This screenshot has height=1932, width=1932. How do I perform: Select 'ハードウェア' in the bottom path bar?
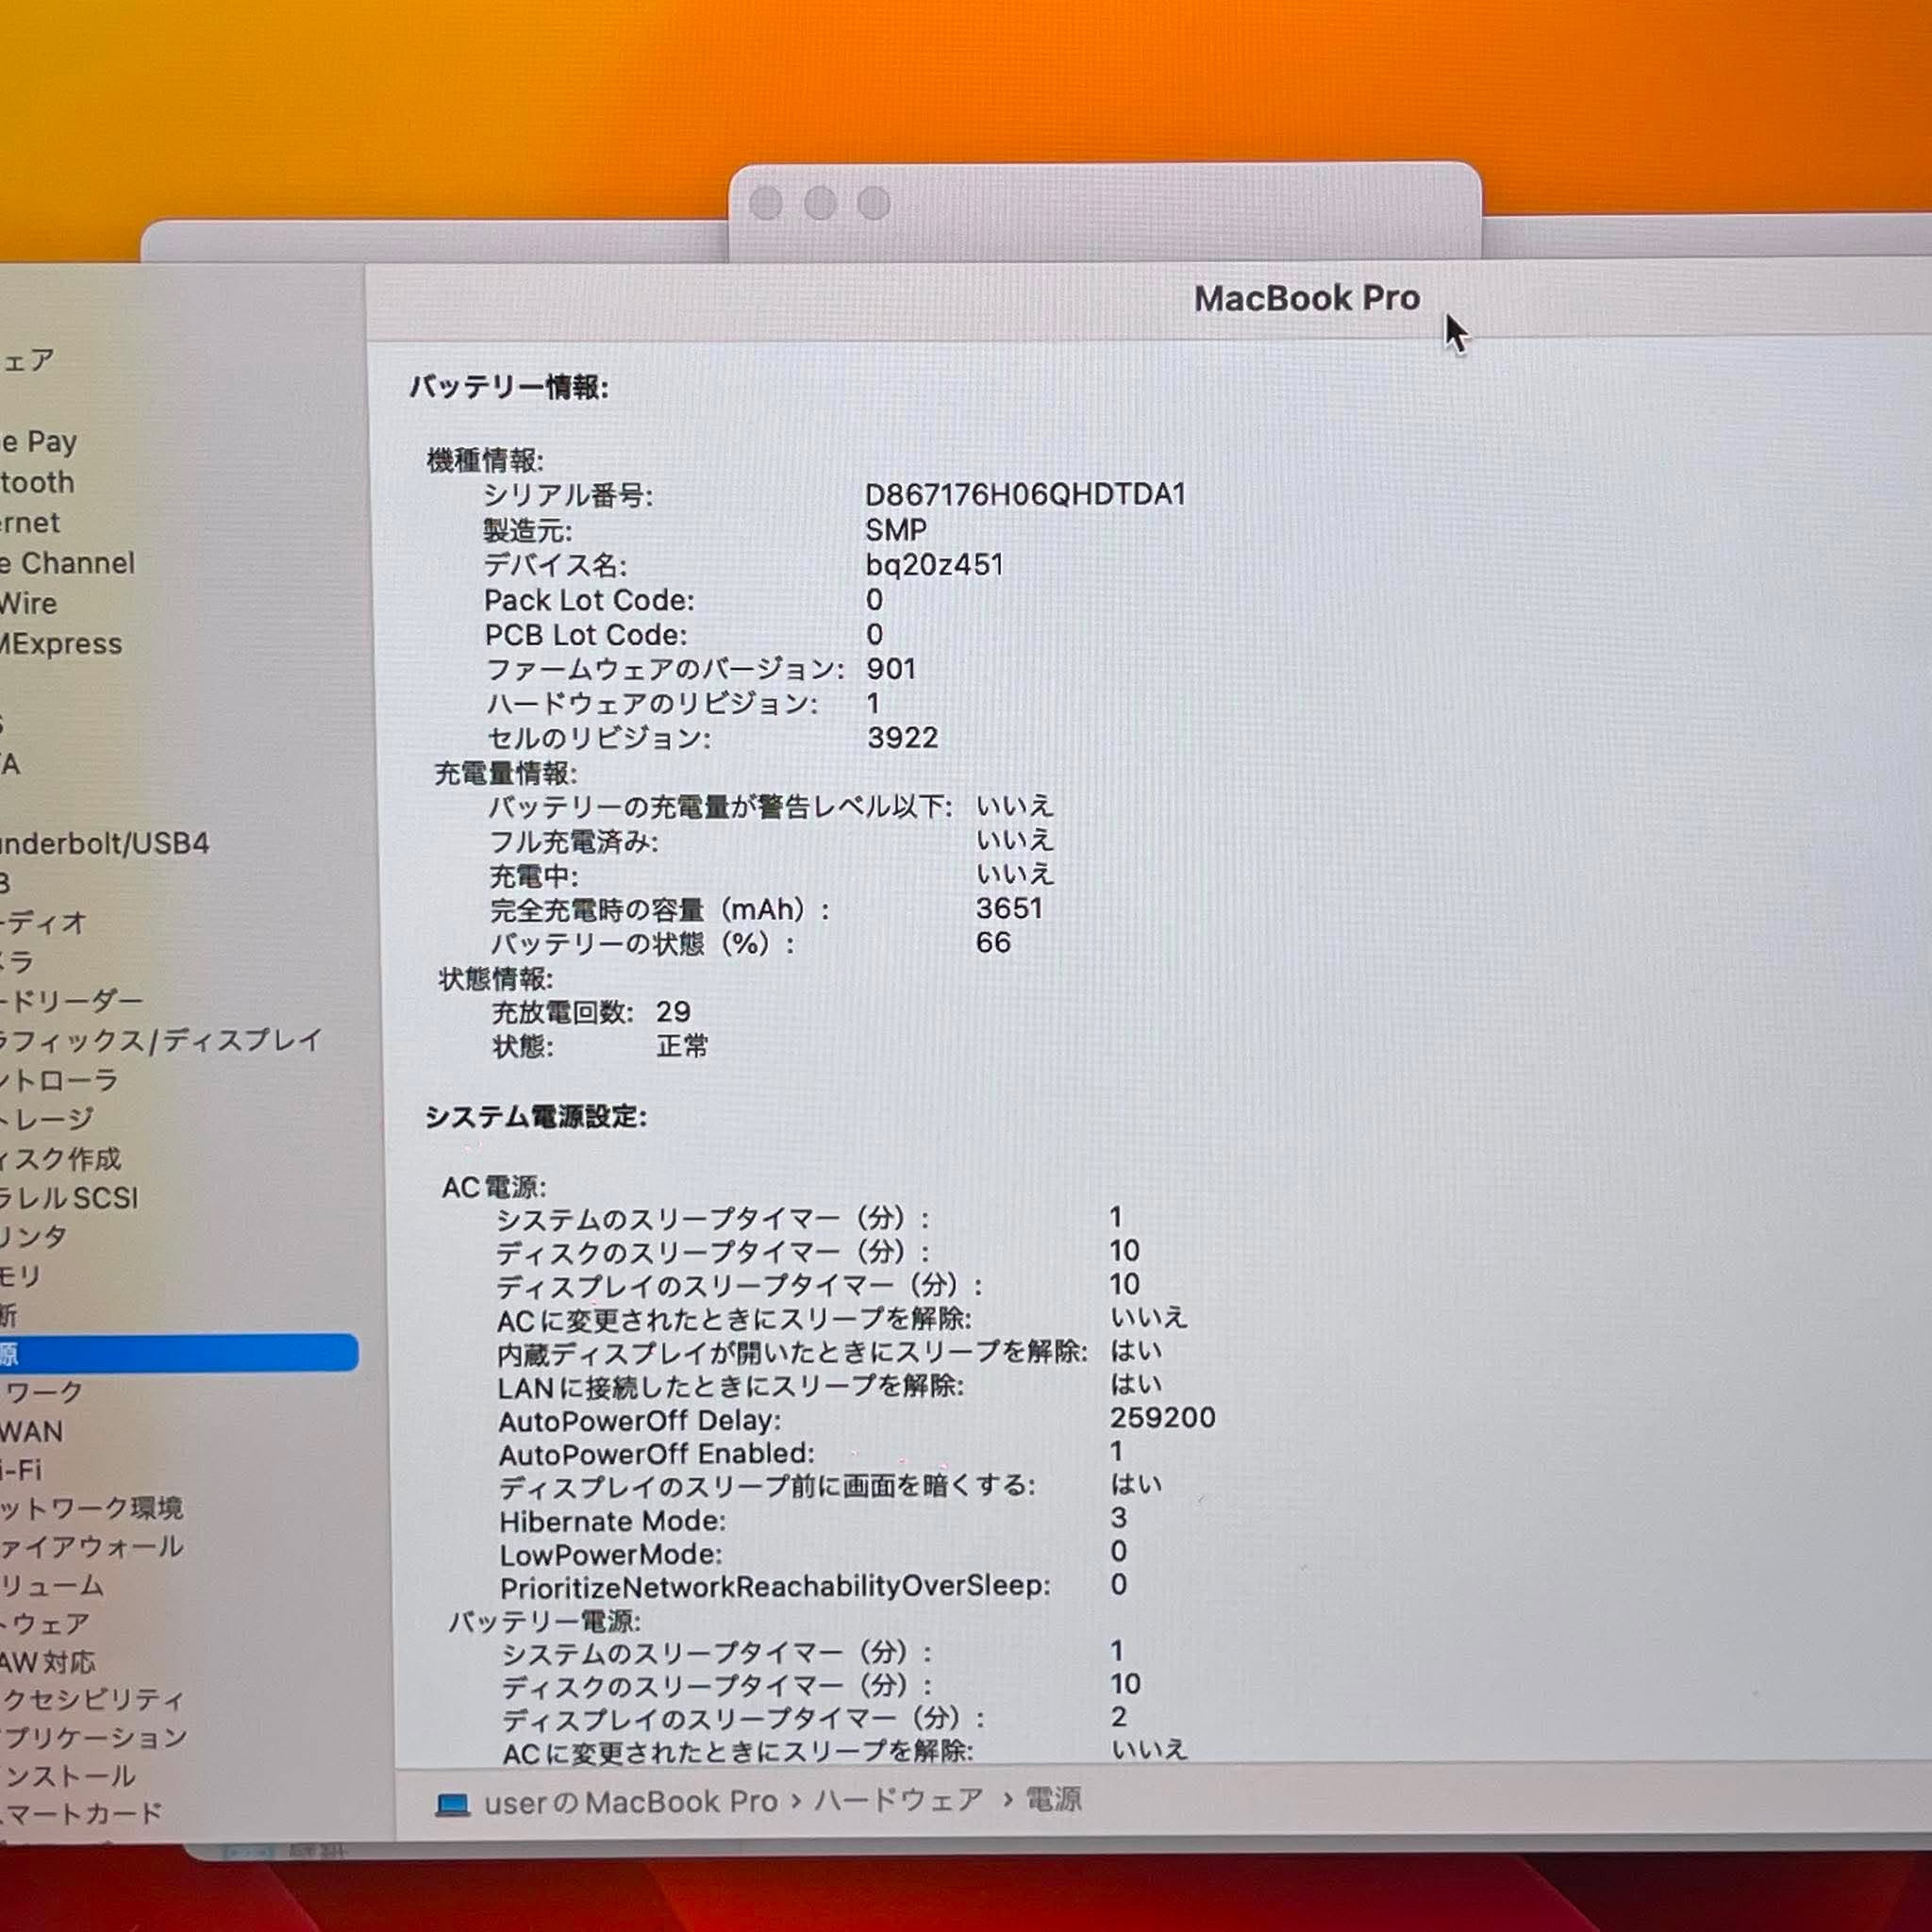899,1800
